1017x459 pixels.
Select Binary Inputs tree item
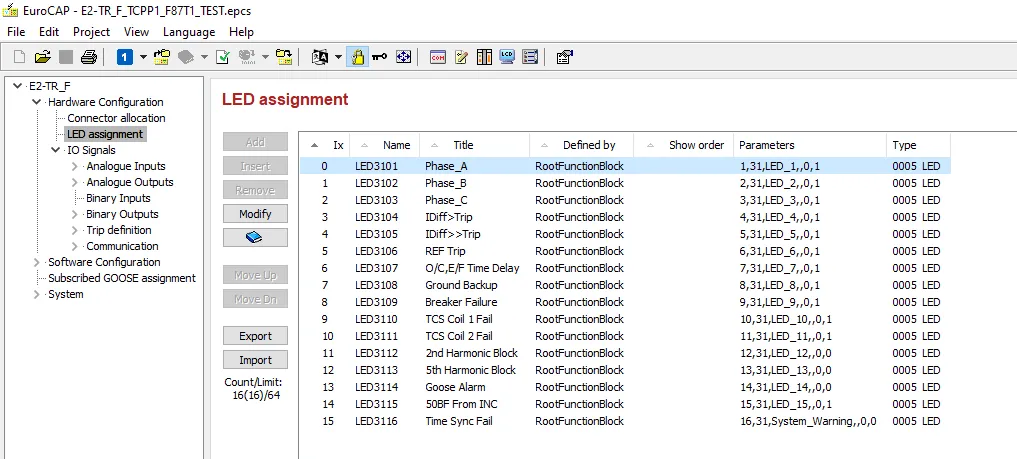(118, 198)
